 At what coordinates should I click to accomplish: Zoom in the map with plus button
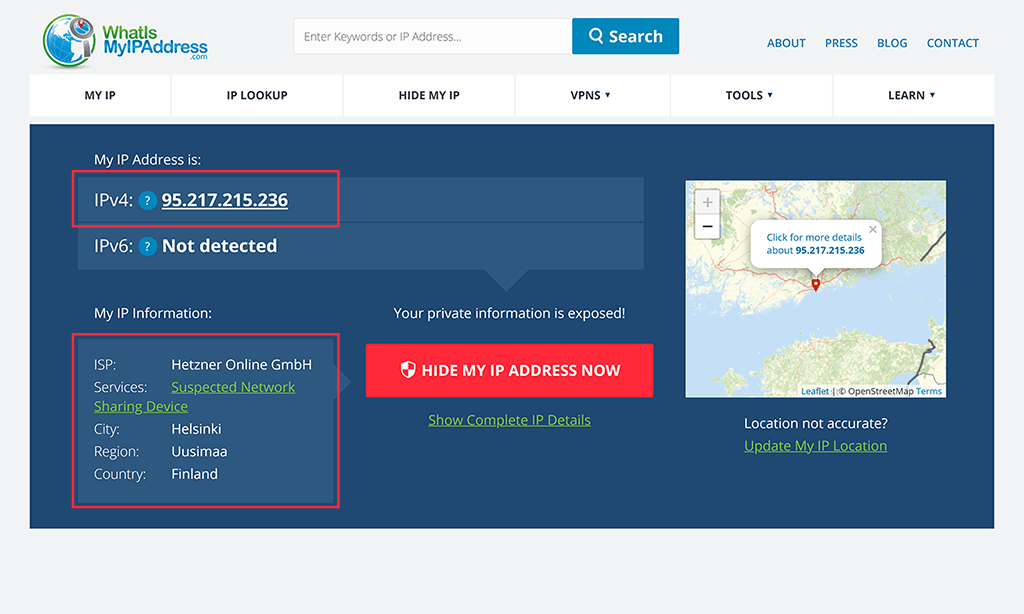point(707,202)
